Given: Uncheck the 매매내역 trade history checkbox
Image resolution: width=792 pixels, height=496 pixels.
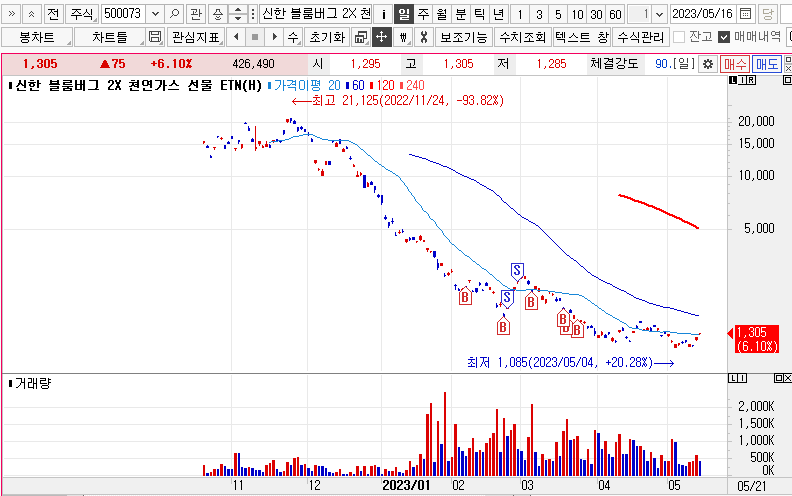Looking at the screenshot, I should tap(724, 37).
